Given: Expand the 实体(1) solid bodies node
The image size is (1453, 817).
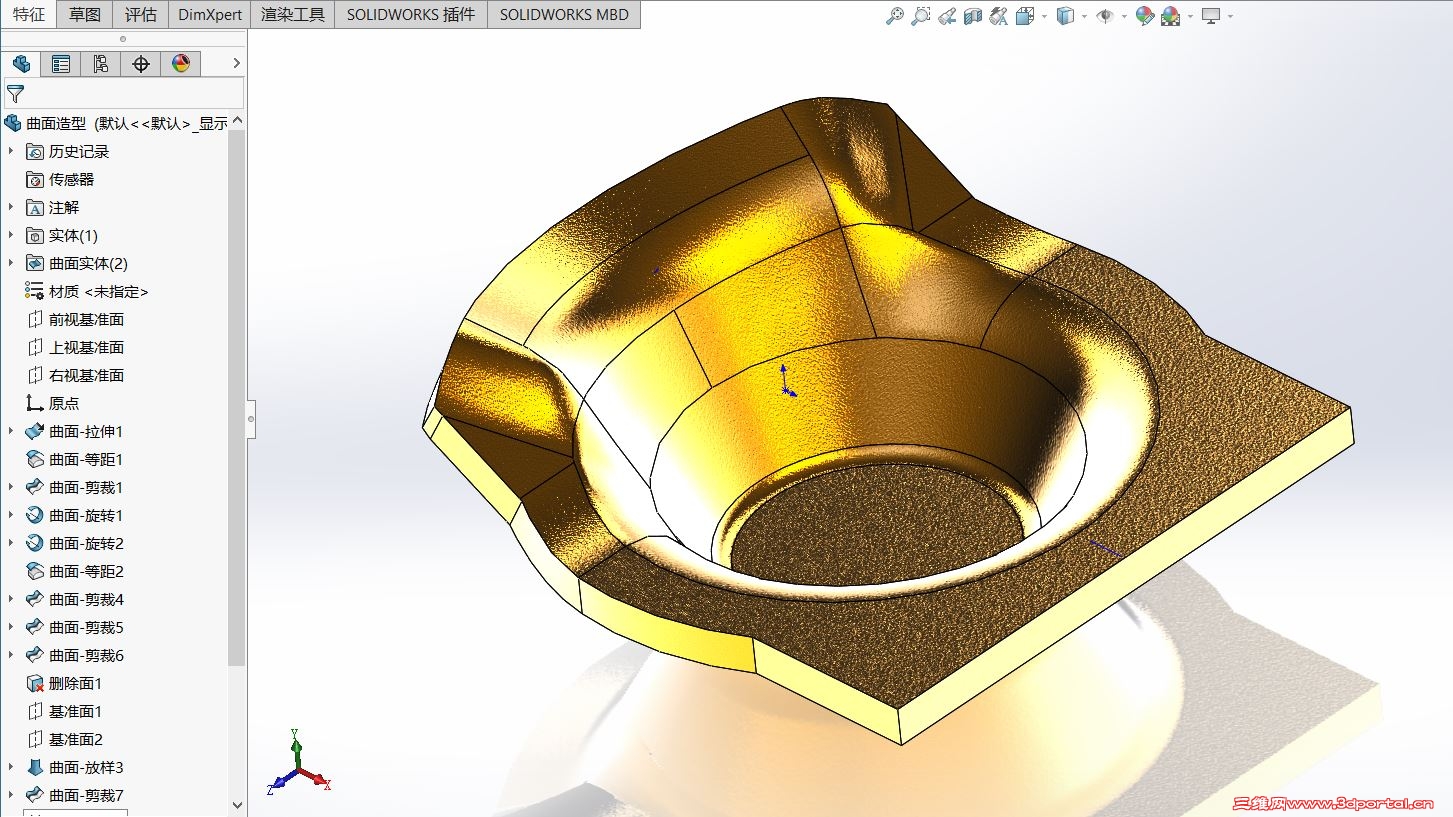Looking at the screenshot, I should (x=11, y=235).
